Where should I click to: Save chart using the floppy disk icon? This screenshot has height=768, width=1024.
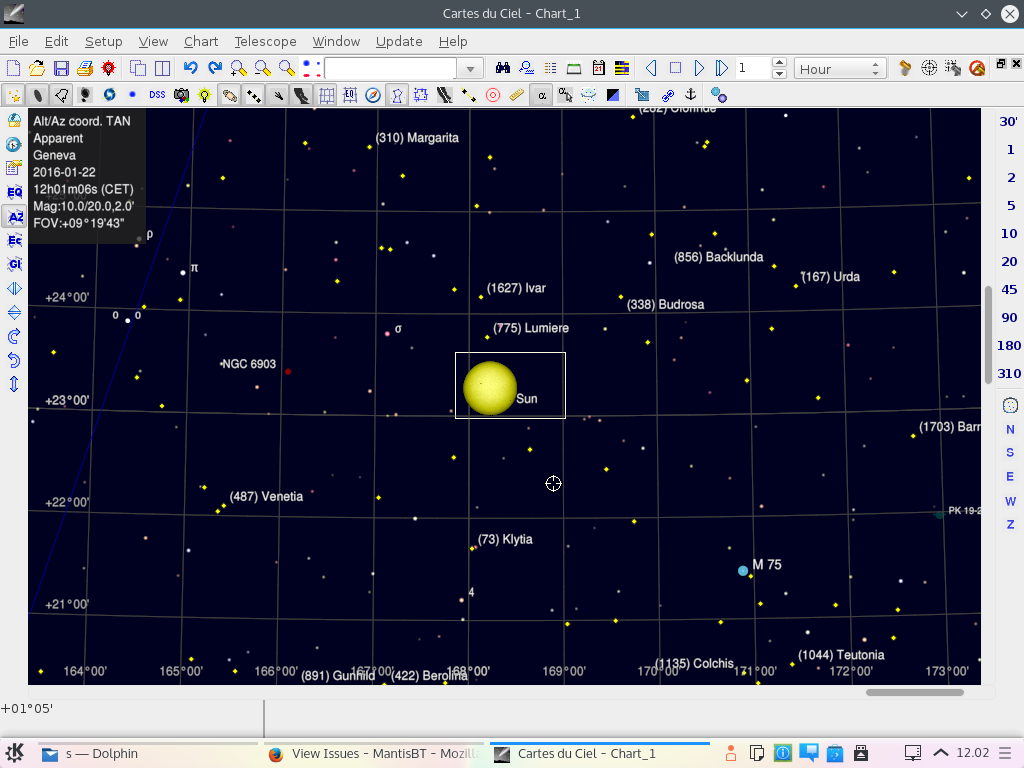[x=61, y=69]
